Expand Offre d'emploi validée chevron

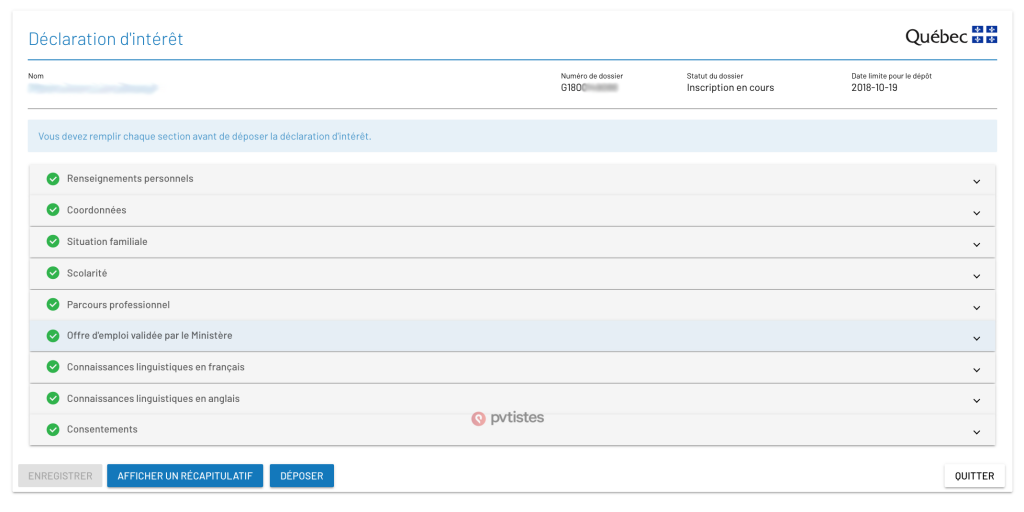click(976, 338)
